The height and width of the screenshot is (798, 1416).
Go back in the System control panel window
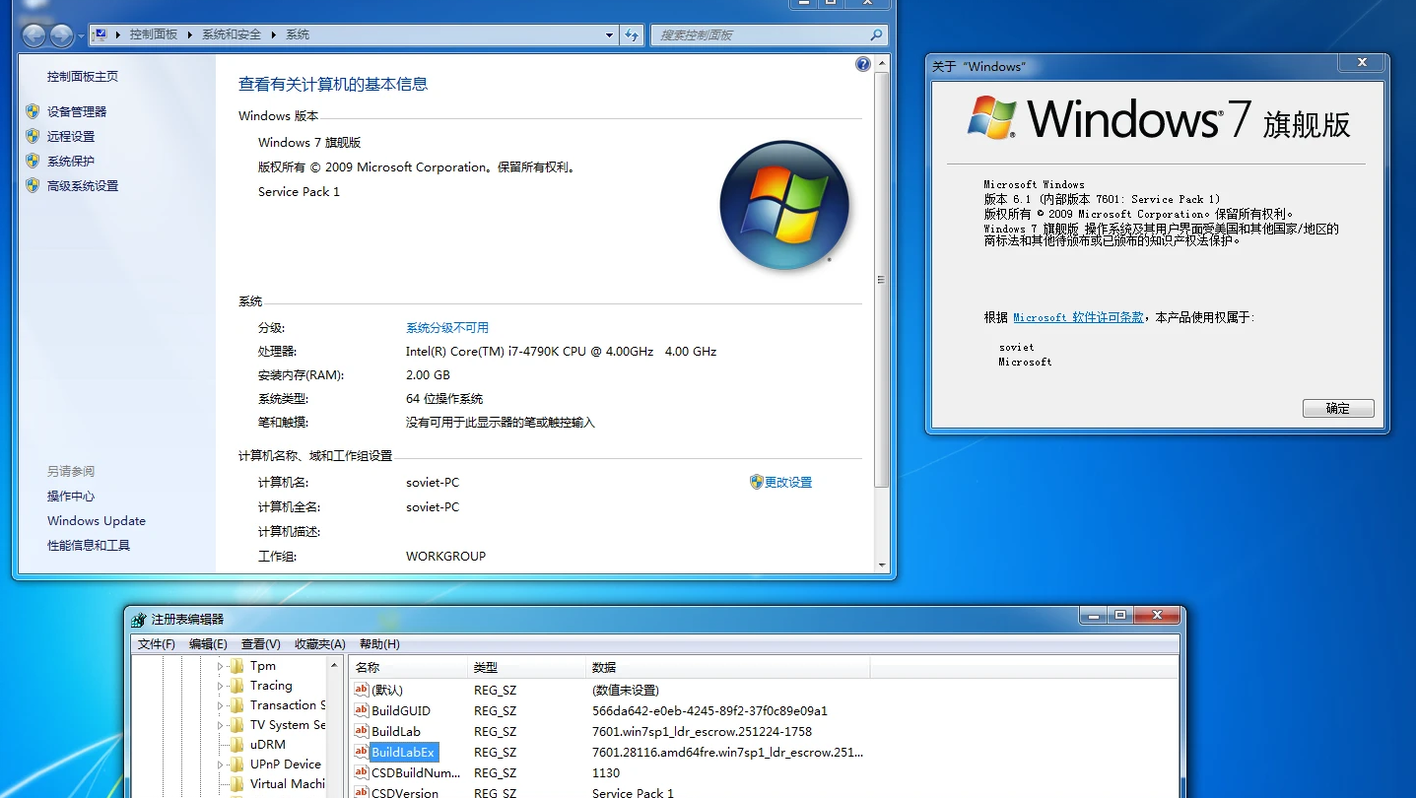point(34,35)
